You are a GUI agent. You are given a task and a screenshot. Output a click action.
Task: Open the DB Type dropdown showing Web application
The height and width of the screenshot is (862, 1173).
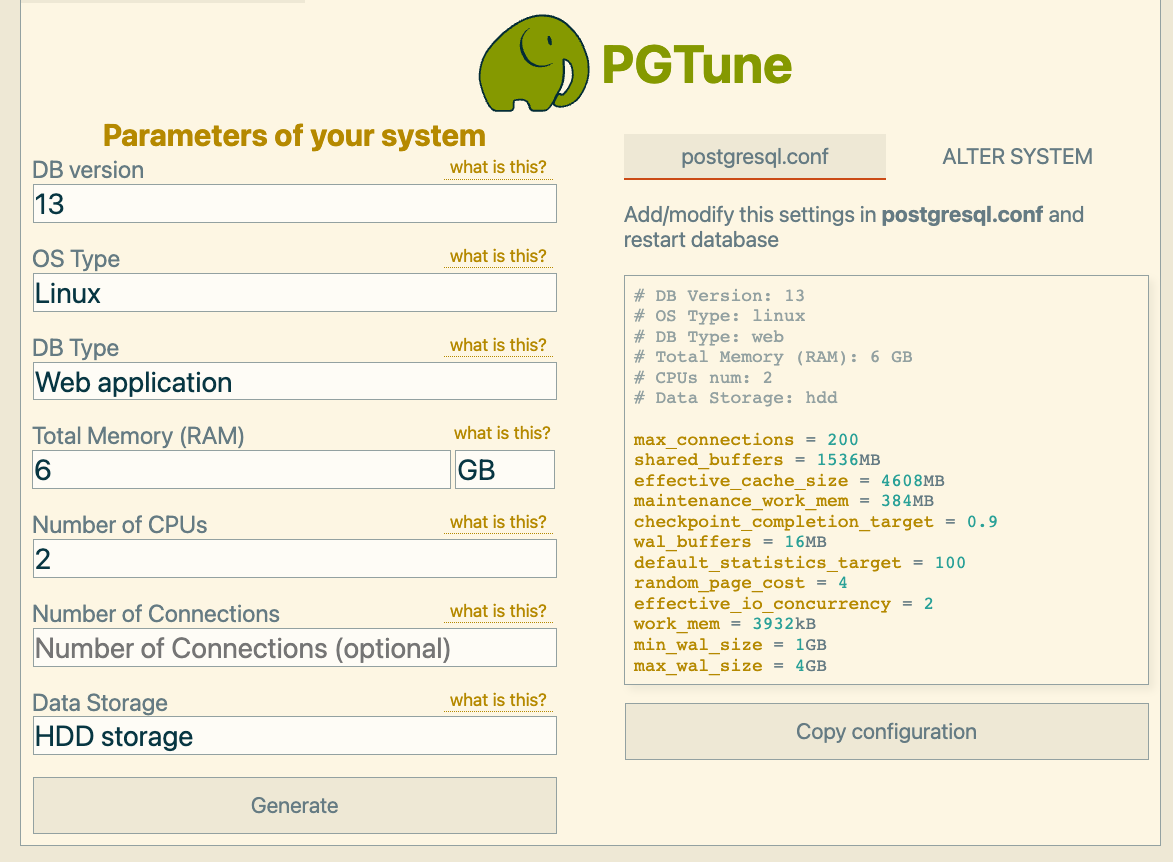click(295, 382)
